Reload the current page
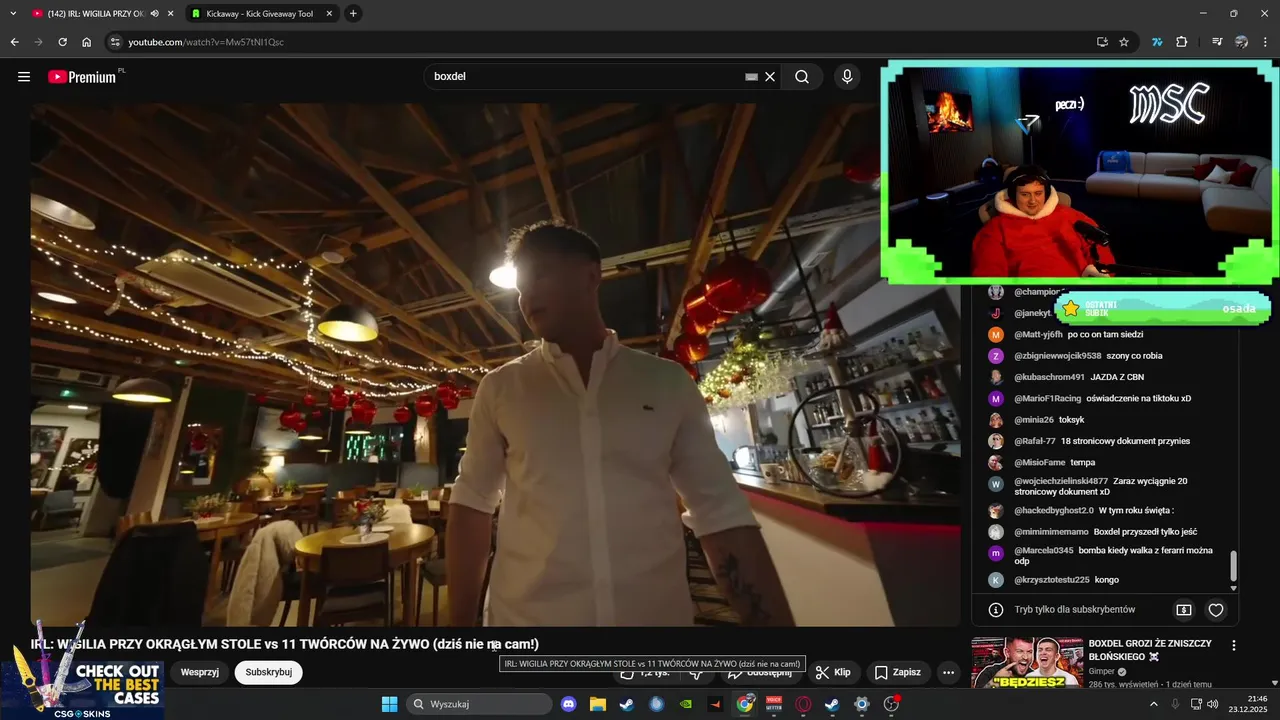Image resolution: width=1280 pixels, height=720 pixels. click(x=62, y=42)
